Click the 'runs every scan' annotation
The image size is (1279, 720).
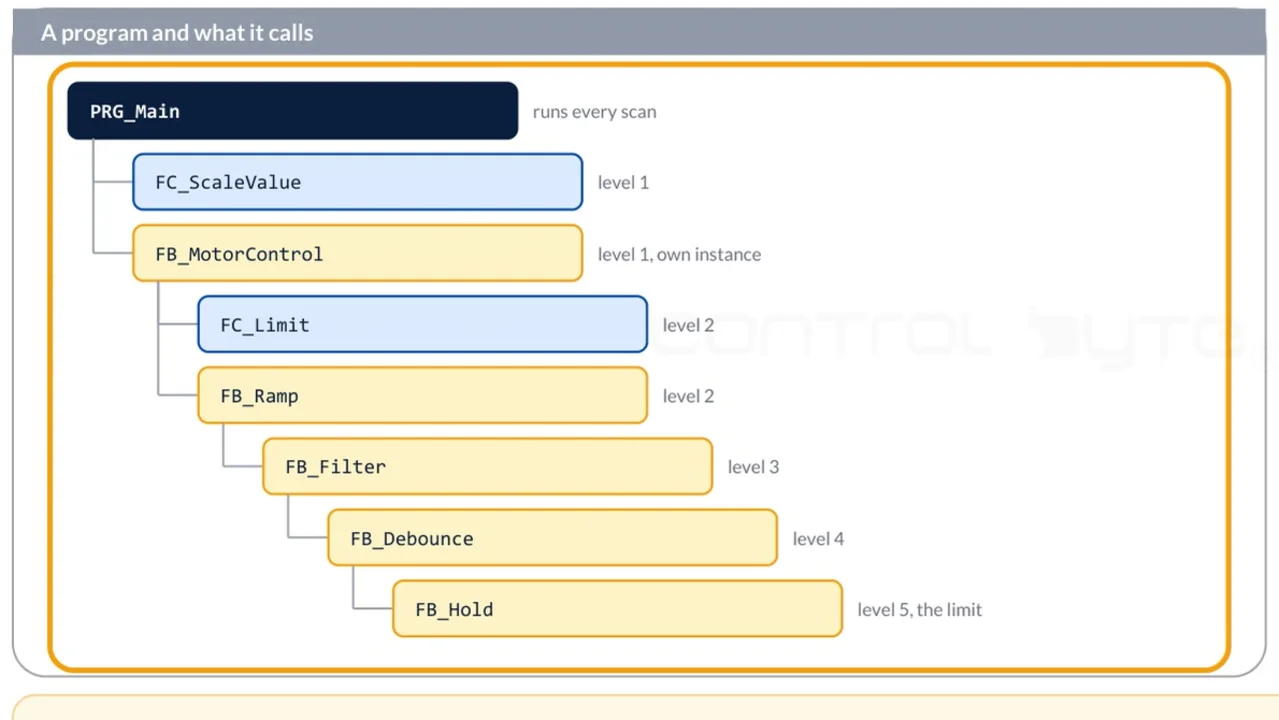(595, 111)
